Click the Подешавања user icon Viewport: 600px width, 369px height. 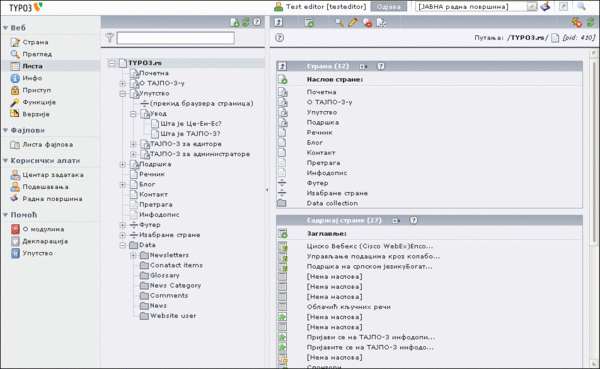tap(15, 187)
